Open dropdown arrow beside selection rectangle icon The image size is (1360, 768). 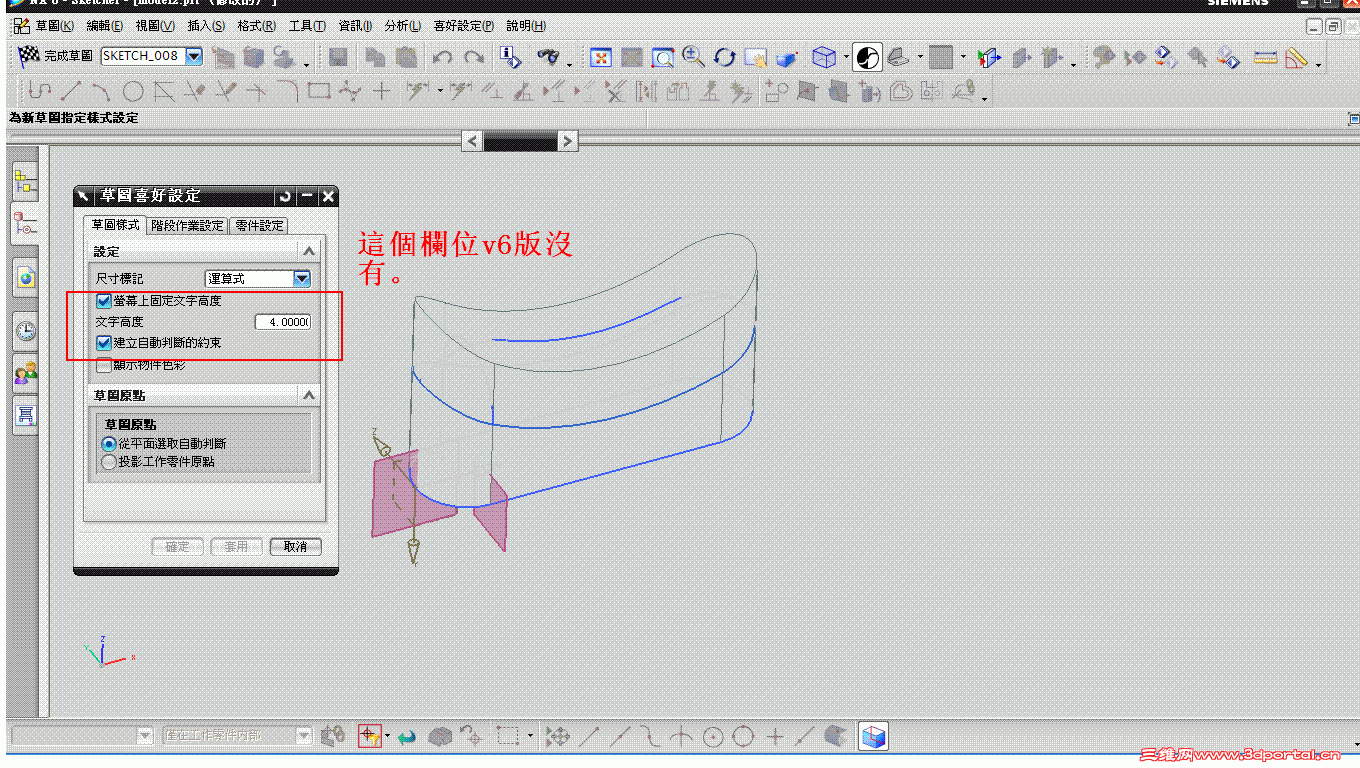pos(530,737)
